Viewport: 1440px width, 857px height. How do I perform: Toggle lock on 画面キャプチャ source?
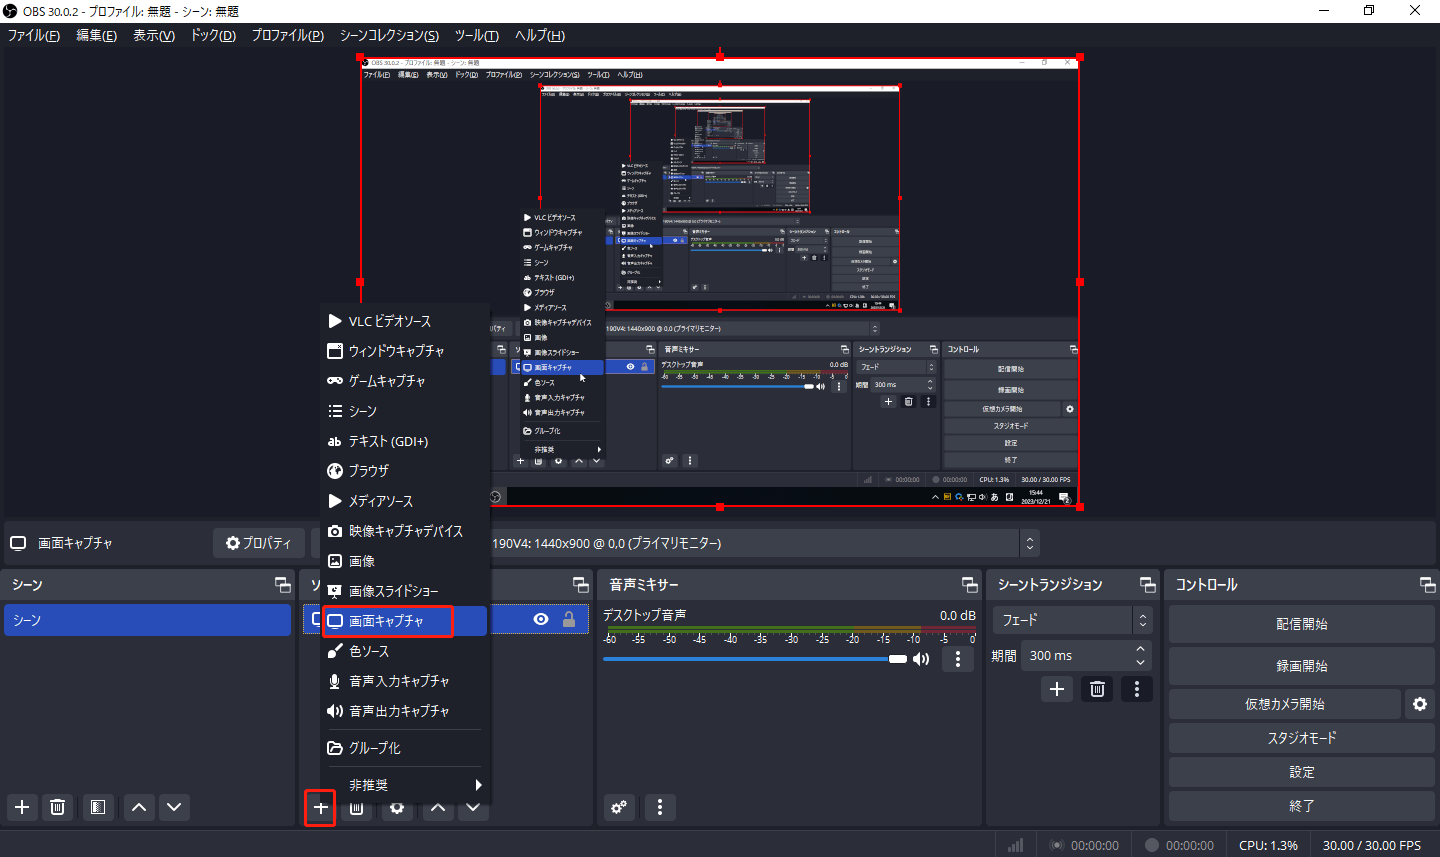pos(569,620)
